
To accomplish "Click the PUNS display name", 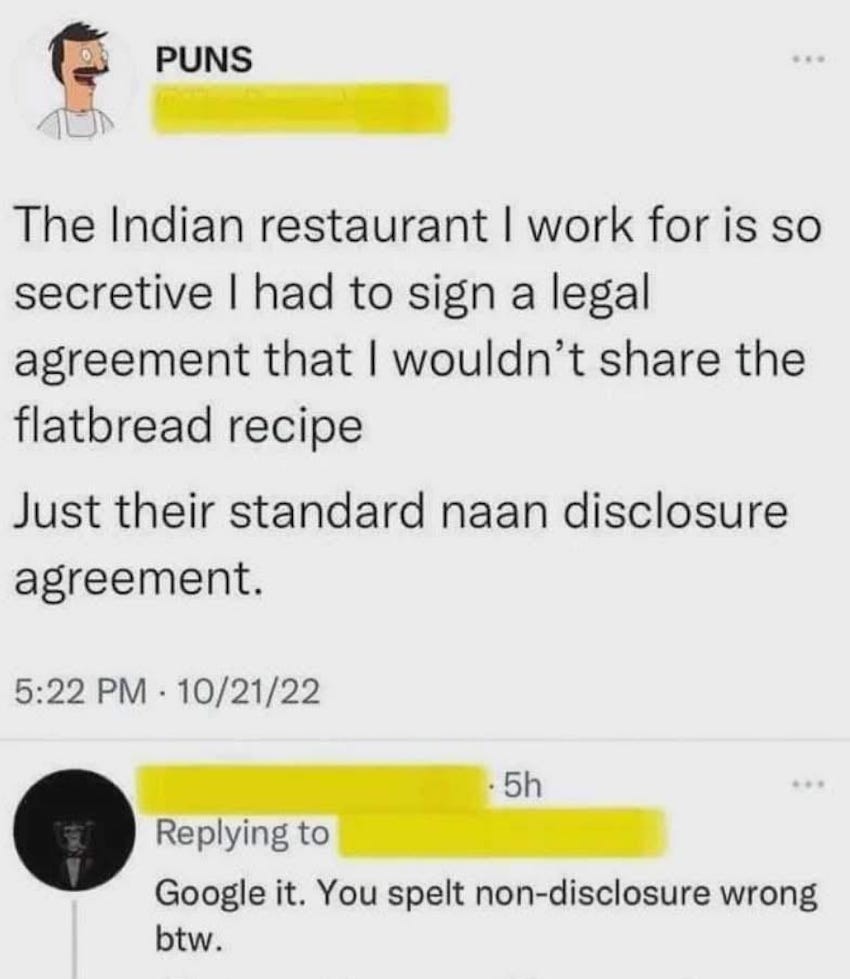I will click(204, 60).
